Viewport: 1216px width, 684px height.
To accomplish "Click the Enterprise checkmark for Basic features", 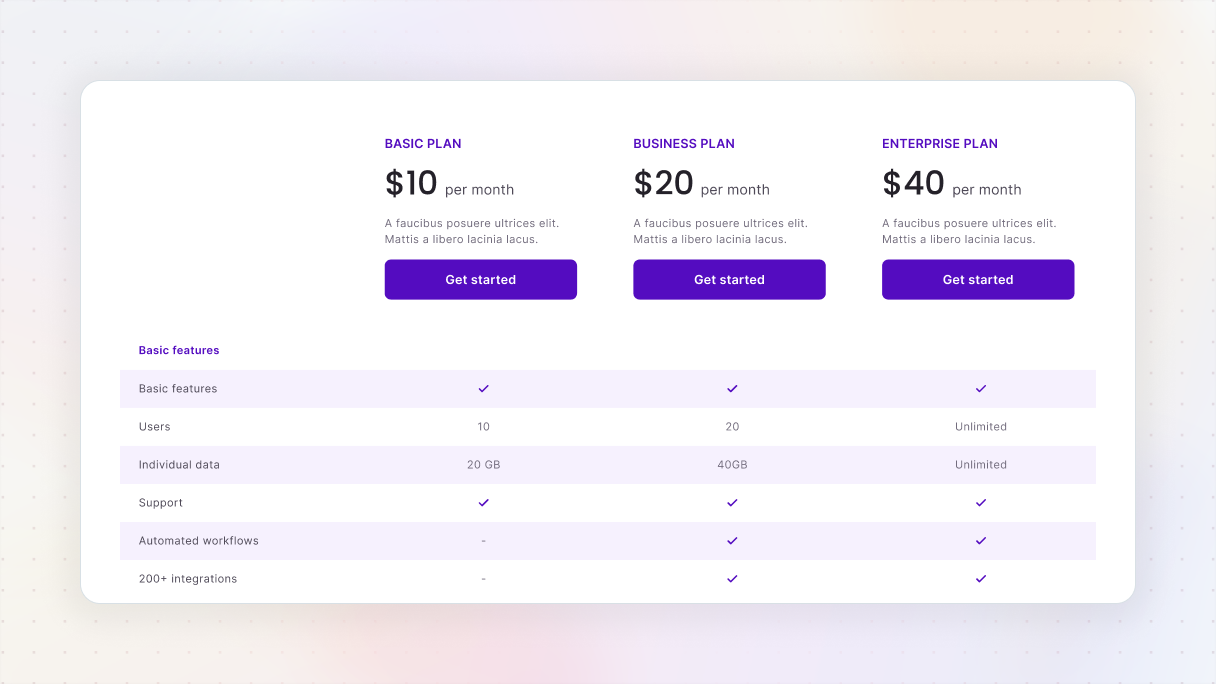I will (980, 388).
